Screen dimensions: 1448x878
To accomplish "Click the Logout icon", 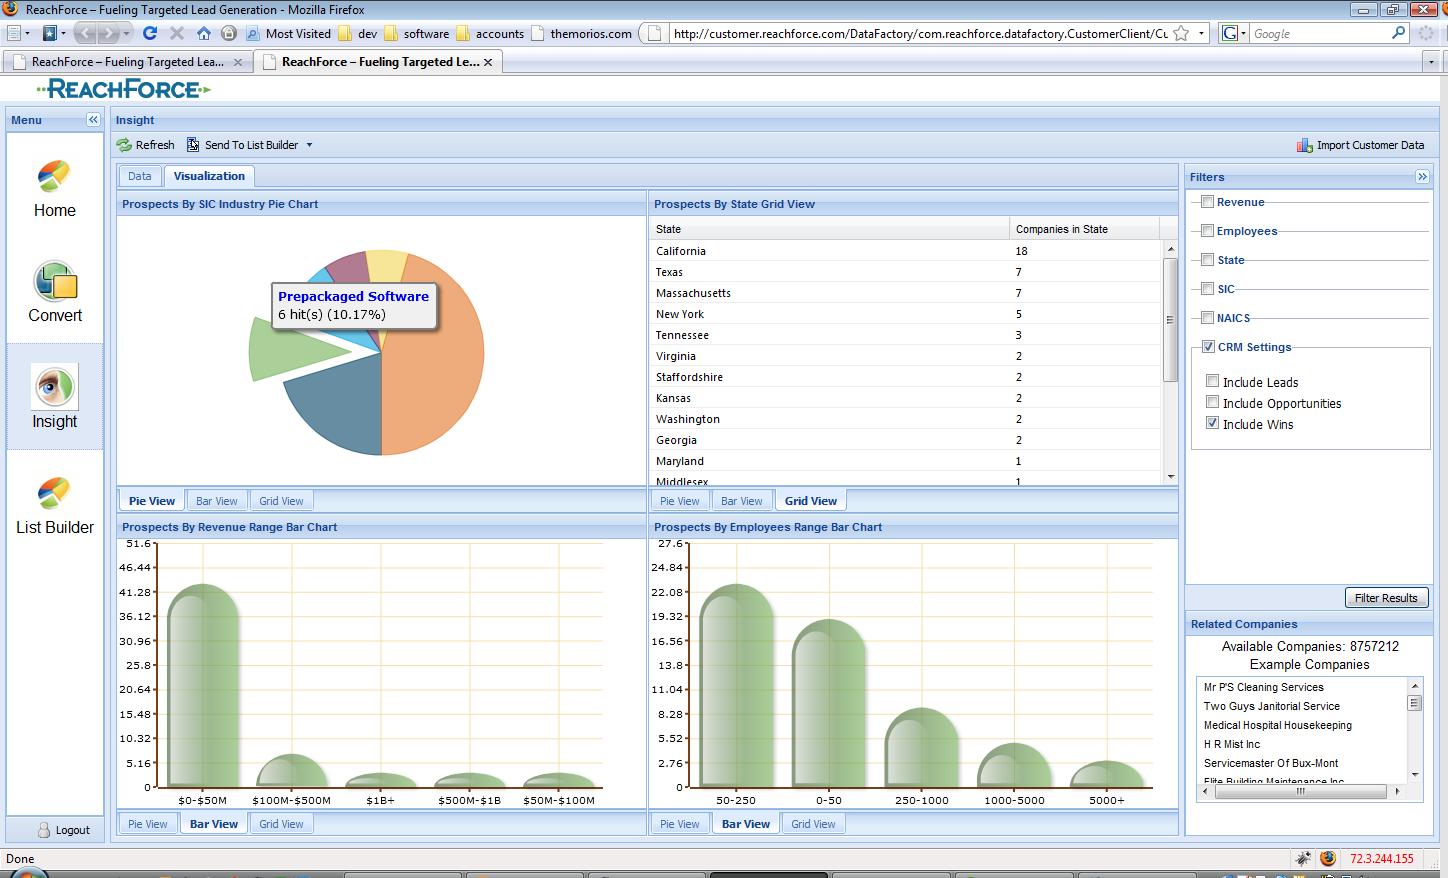I will 44,830.
